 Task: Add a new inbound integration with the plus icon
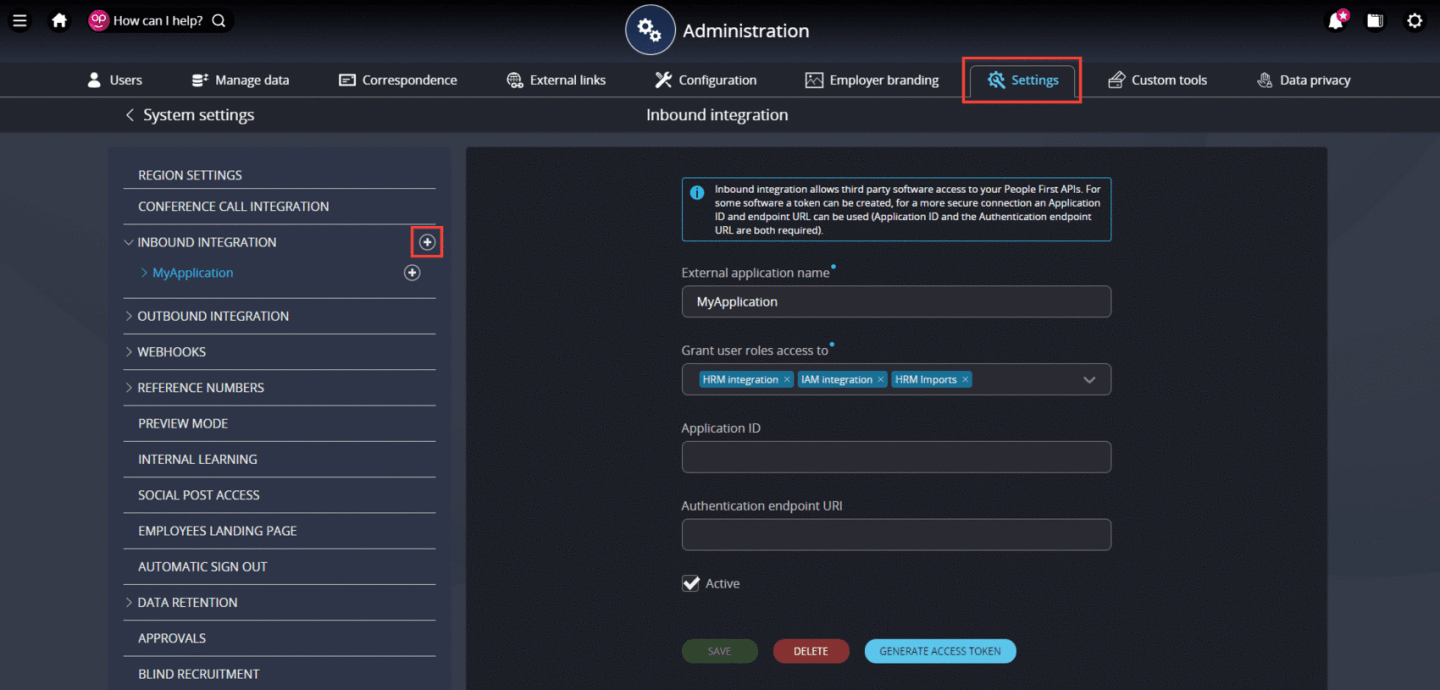(426, 241)
